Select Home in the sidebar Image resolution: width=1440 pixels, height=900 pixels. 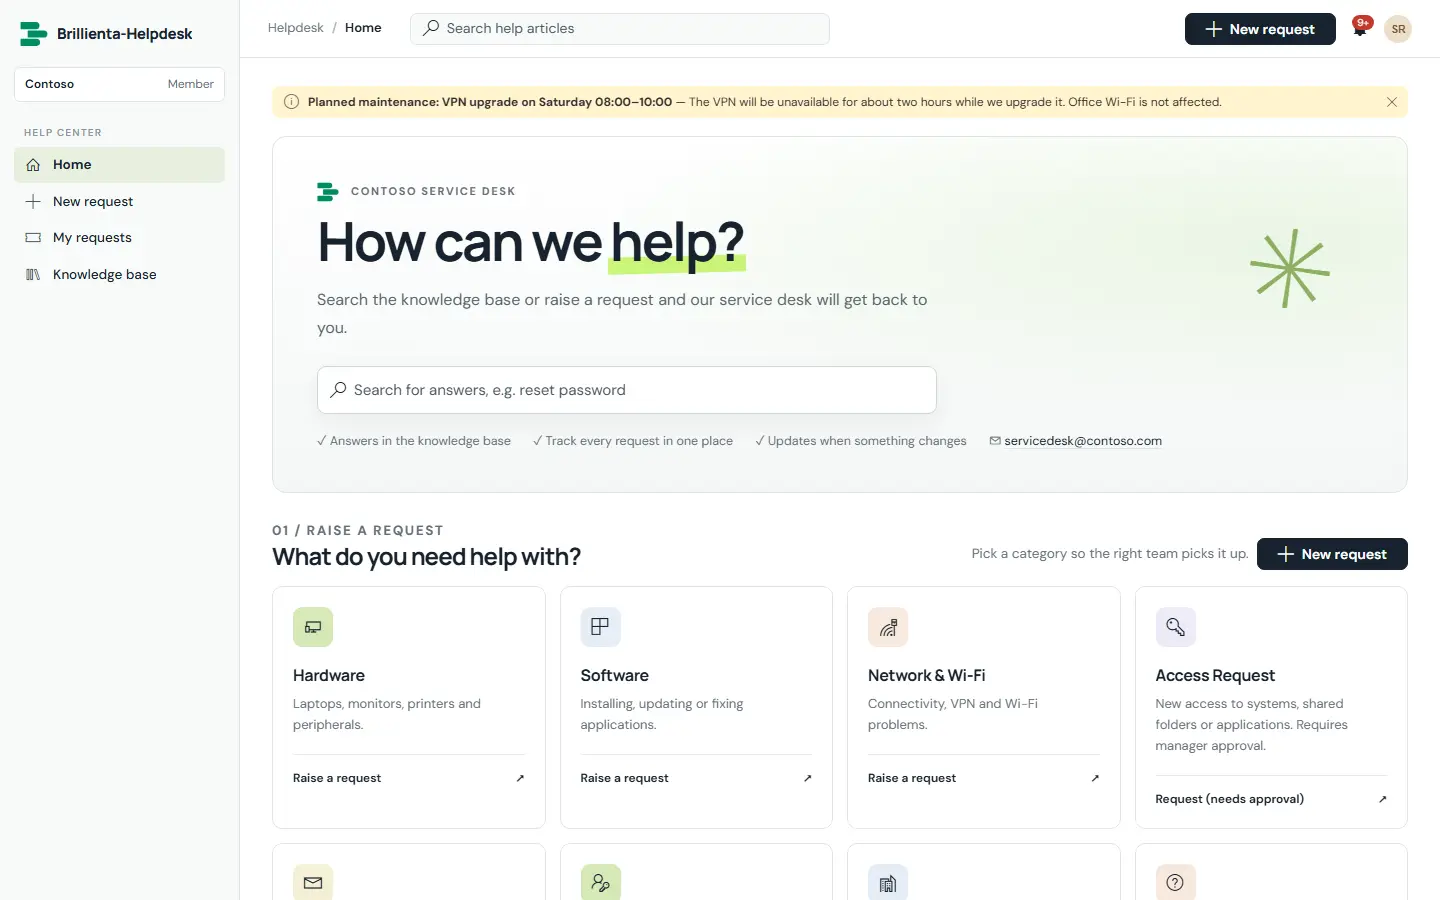click(119, 165)
